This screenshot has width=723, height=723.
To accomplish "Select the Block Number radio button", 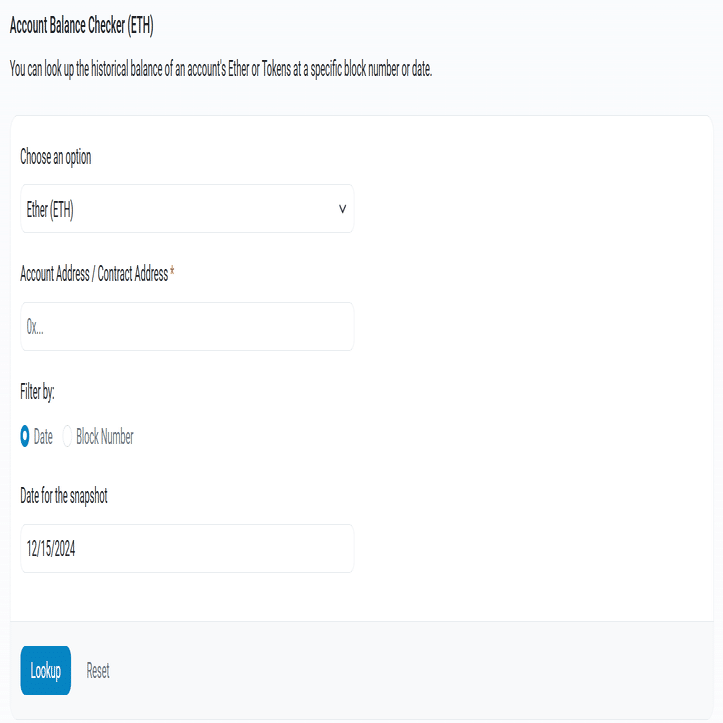I will point(68,437).
